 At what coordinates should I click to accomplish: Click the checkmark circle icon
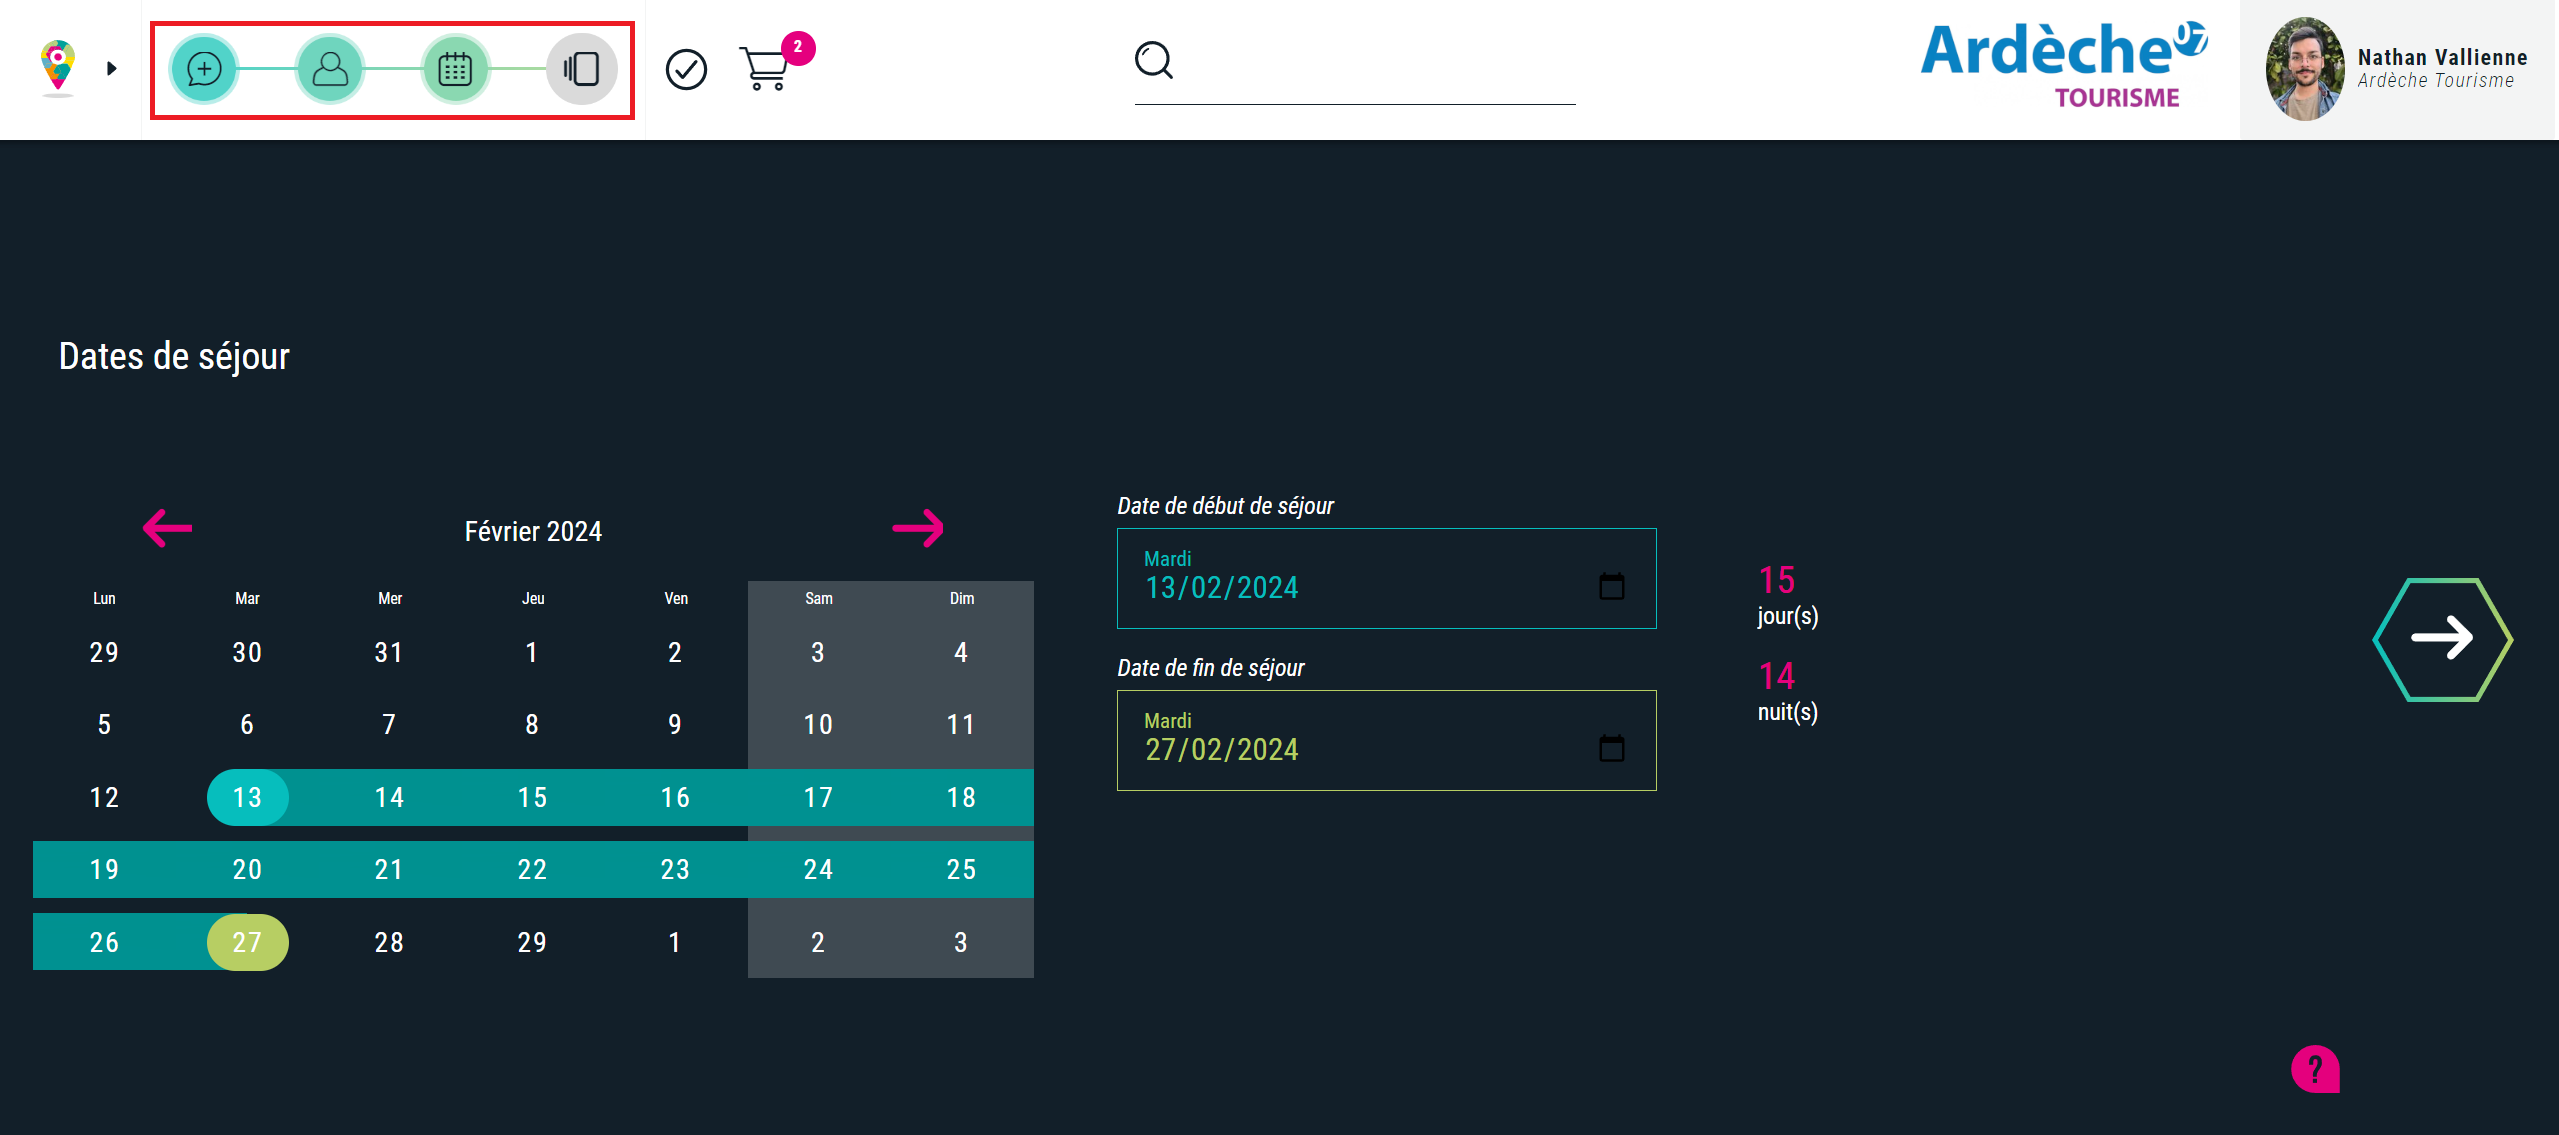click(686, 69)
